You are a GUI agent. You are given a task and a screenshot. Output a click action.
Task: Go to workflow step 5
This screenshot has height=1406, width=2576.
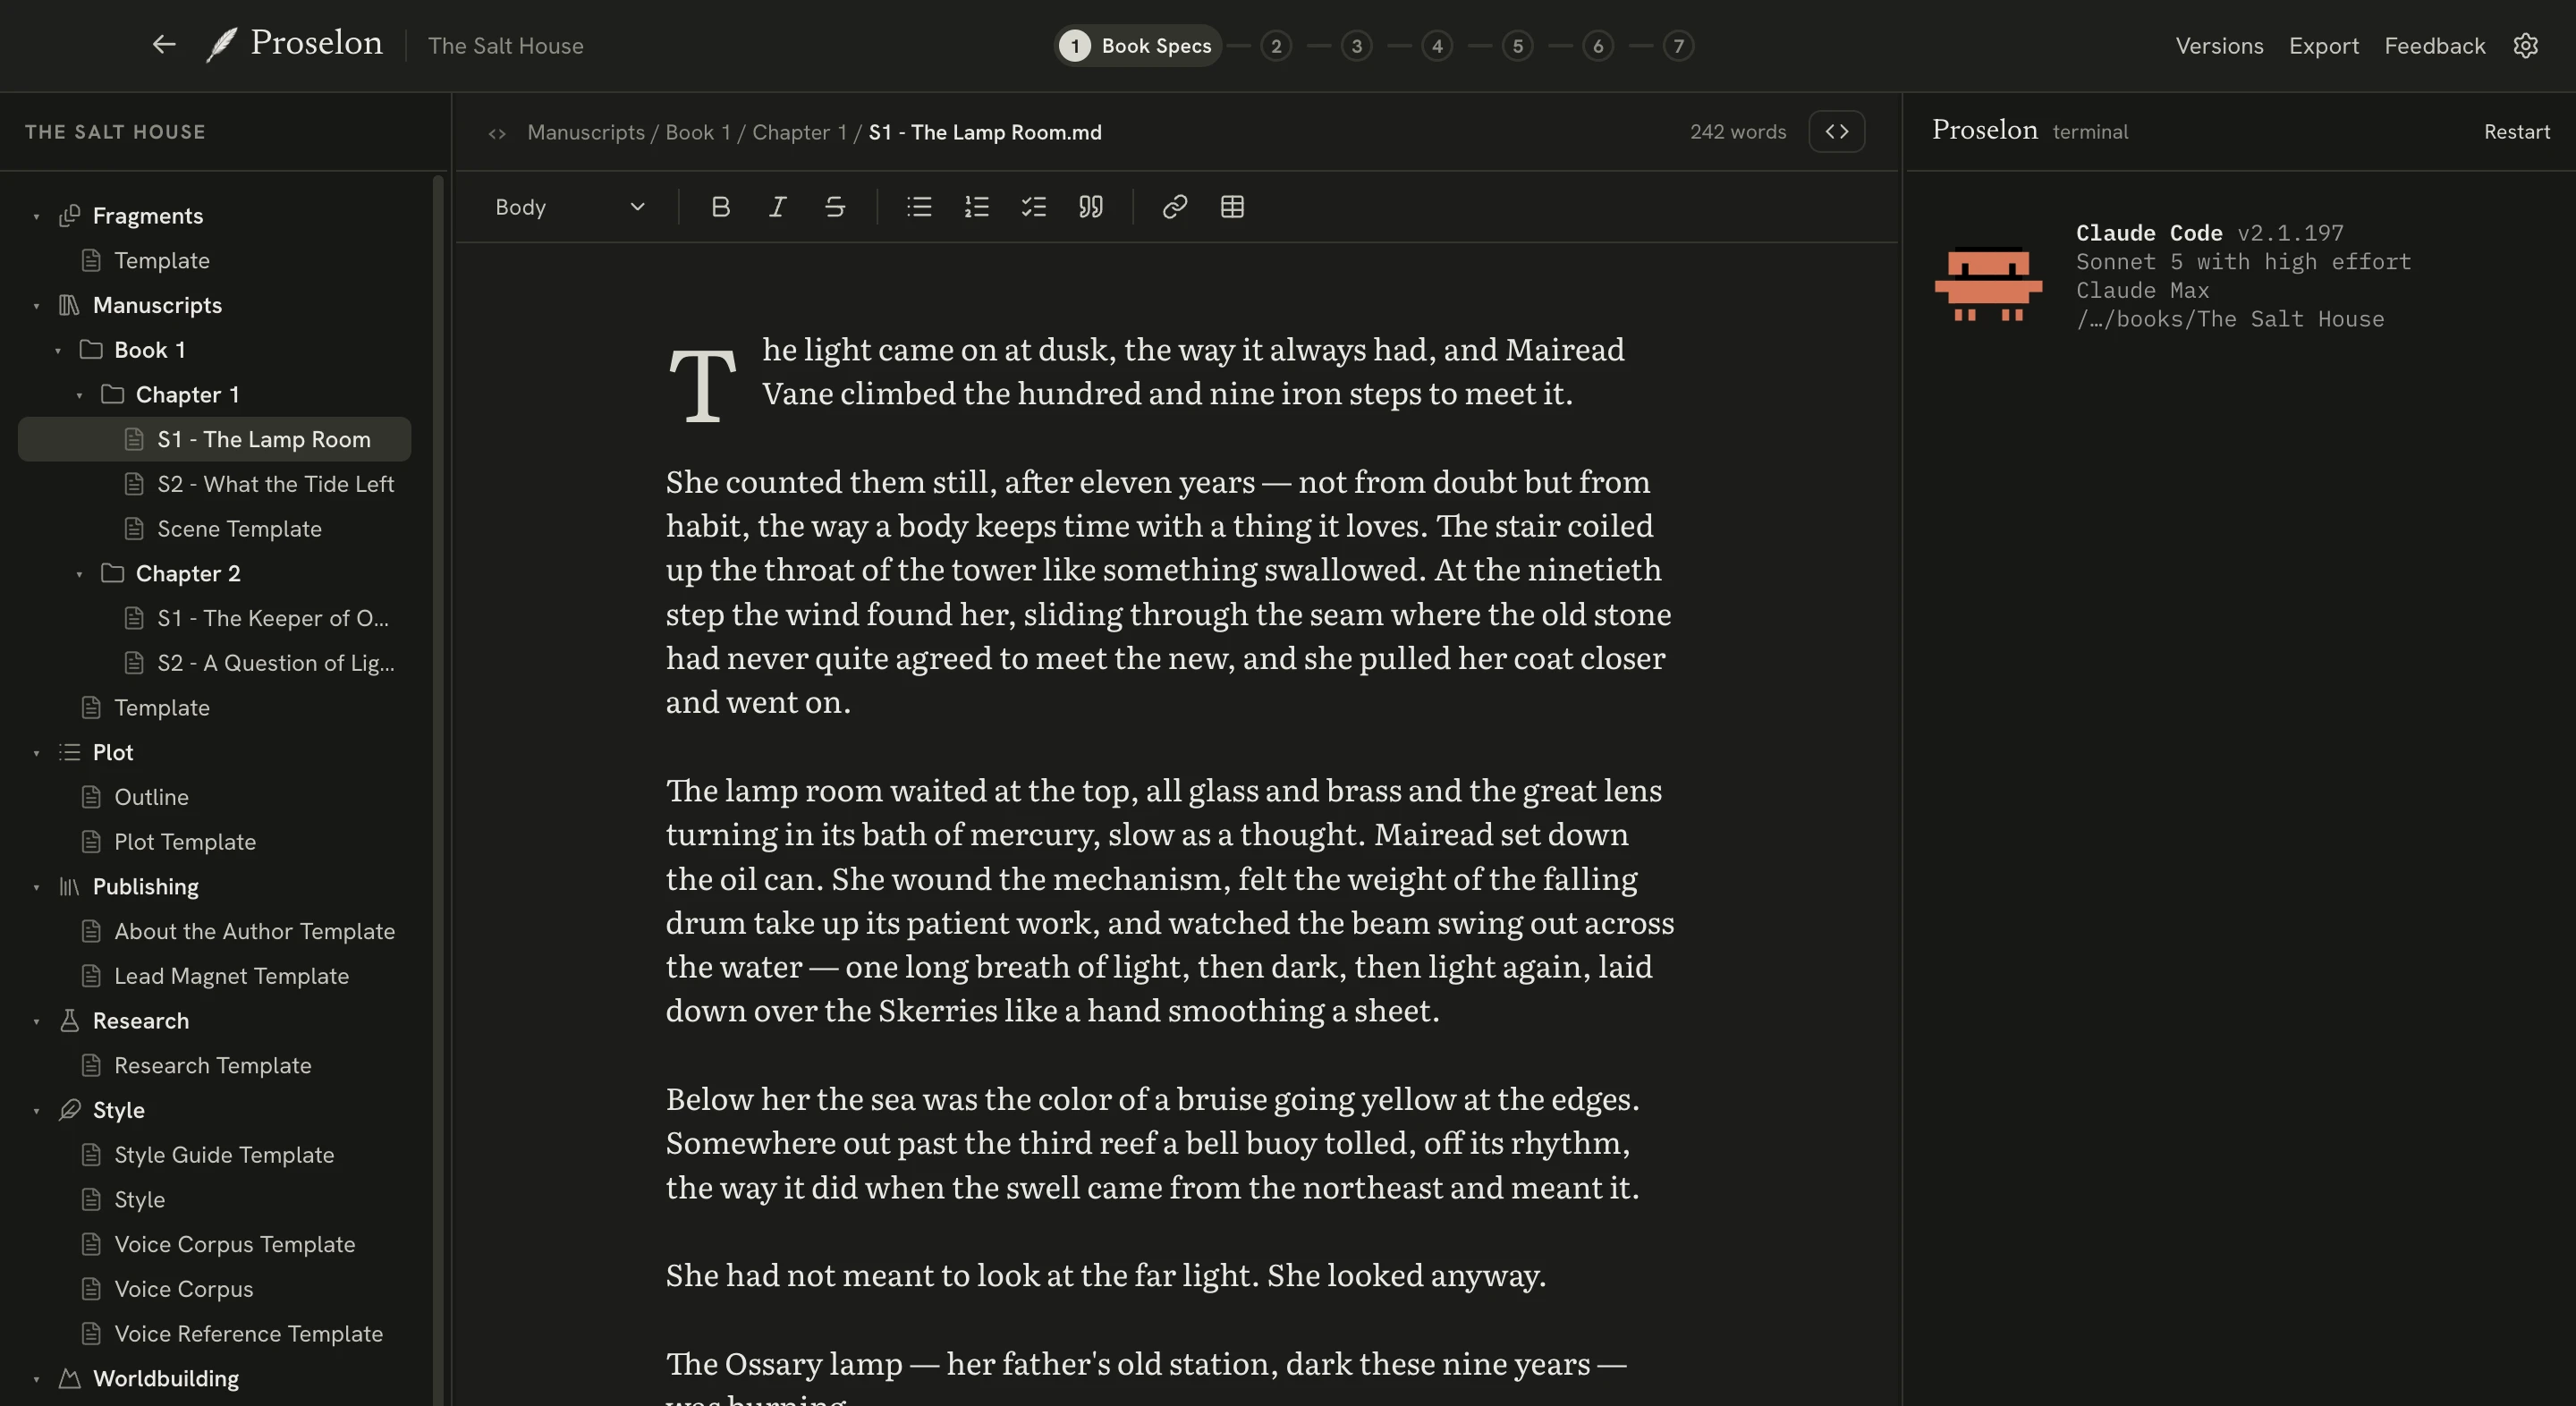[x=1518, y=46]
